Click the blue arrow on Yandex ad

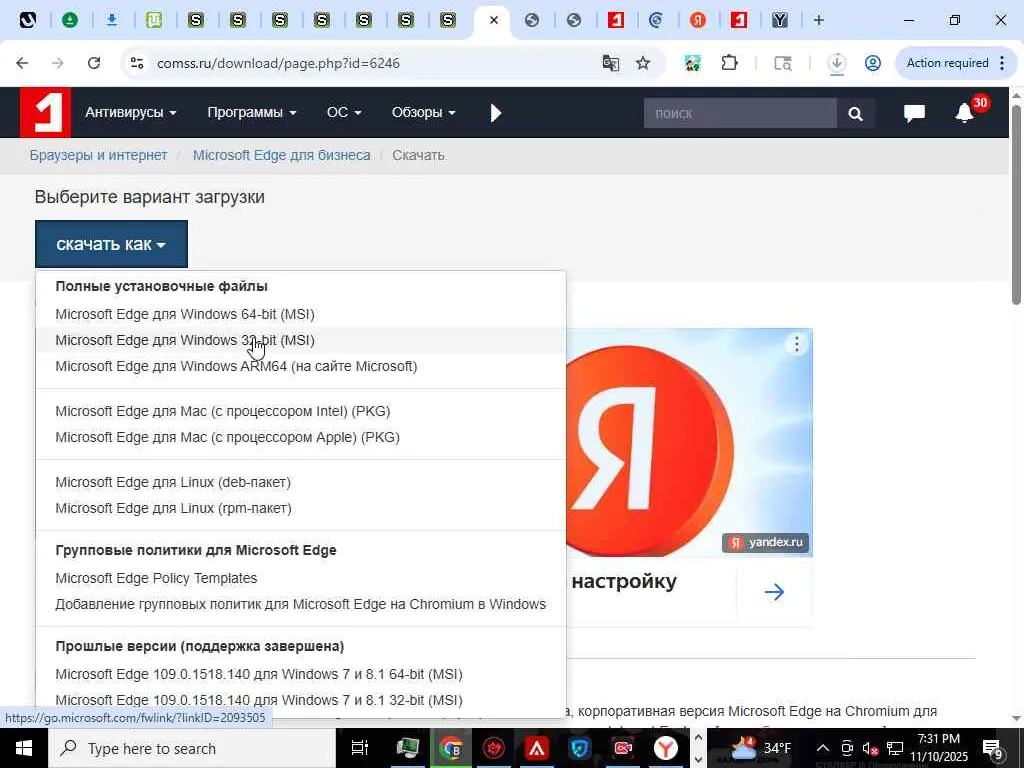[775, 592]
